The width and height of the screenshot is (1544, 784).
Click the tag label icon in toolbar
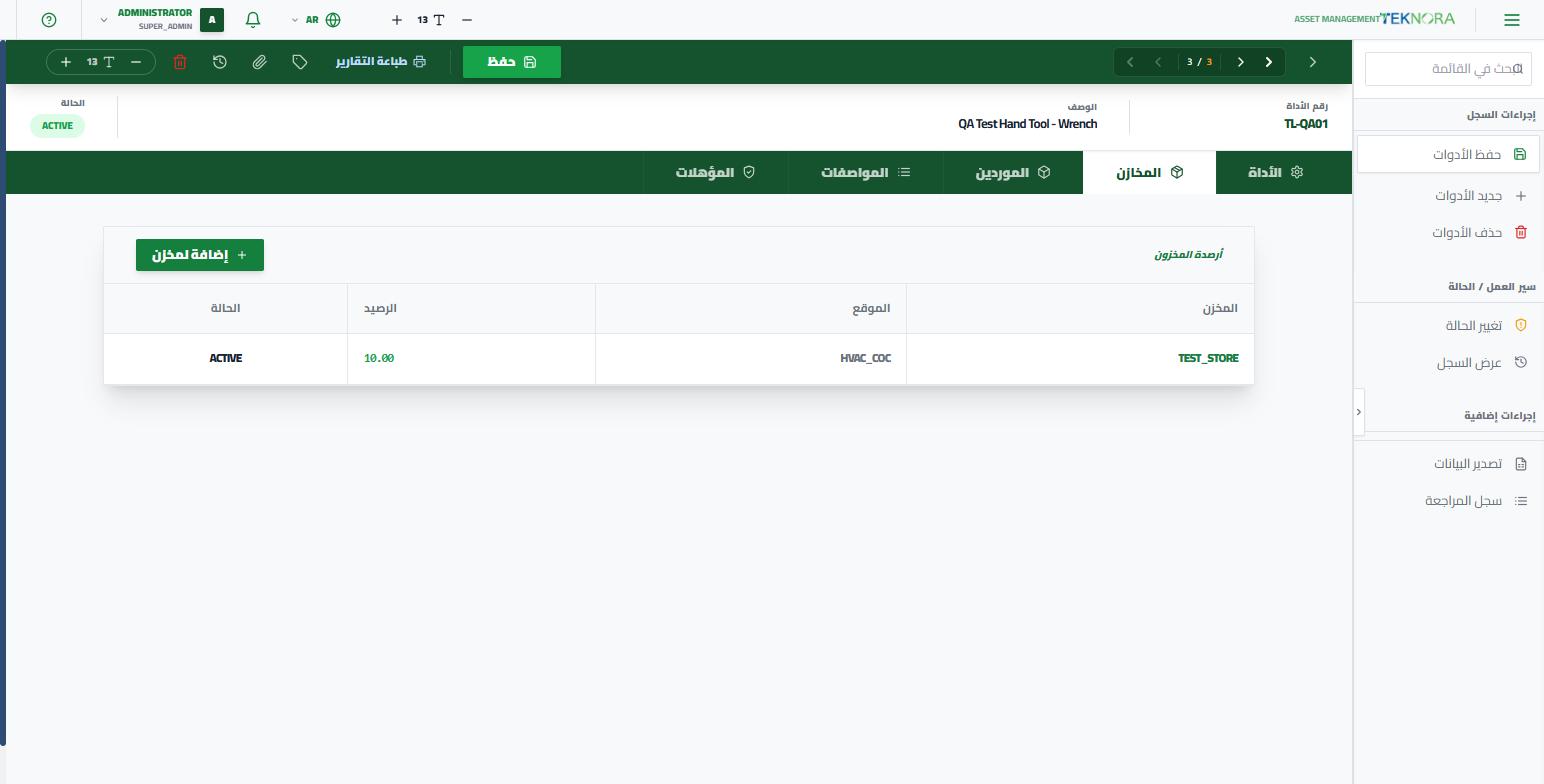299,62
